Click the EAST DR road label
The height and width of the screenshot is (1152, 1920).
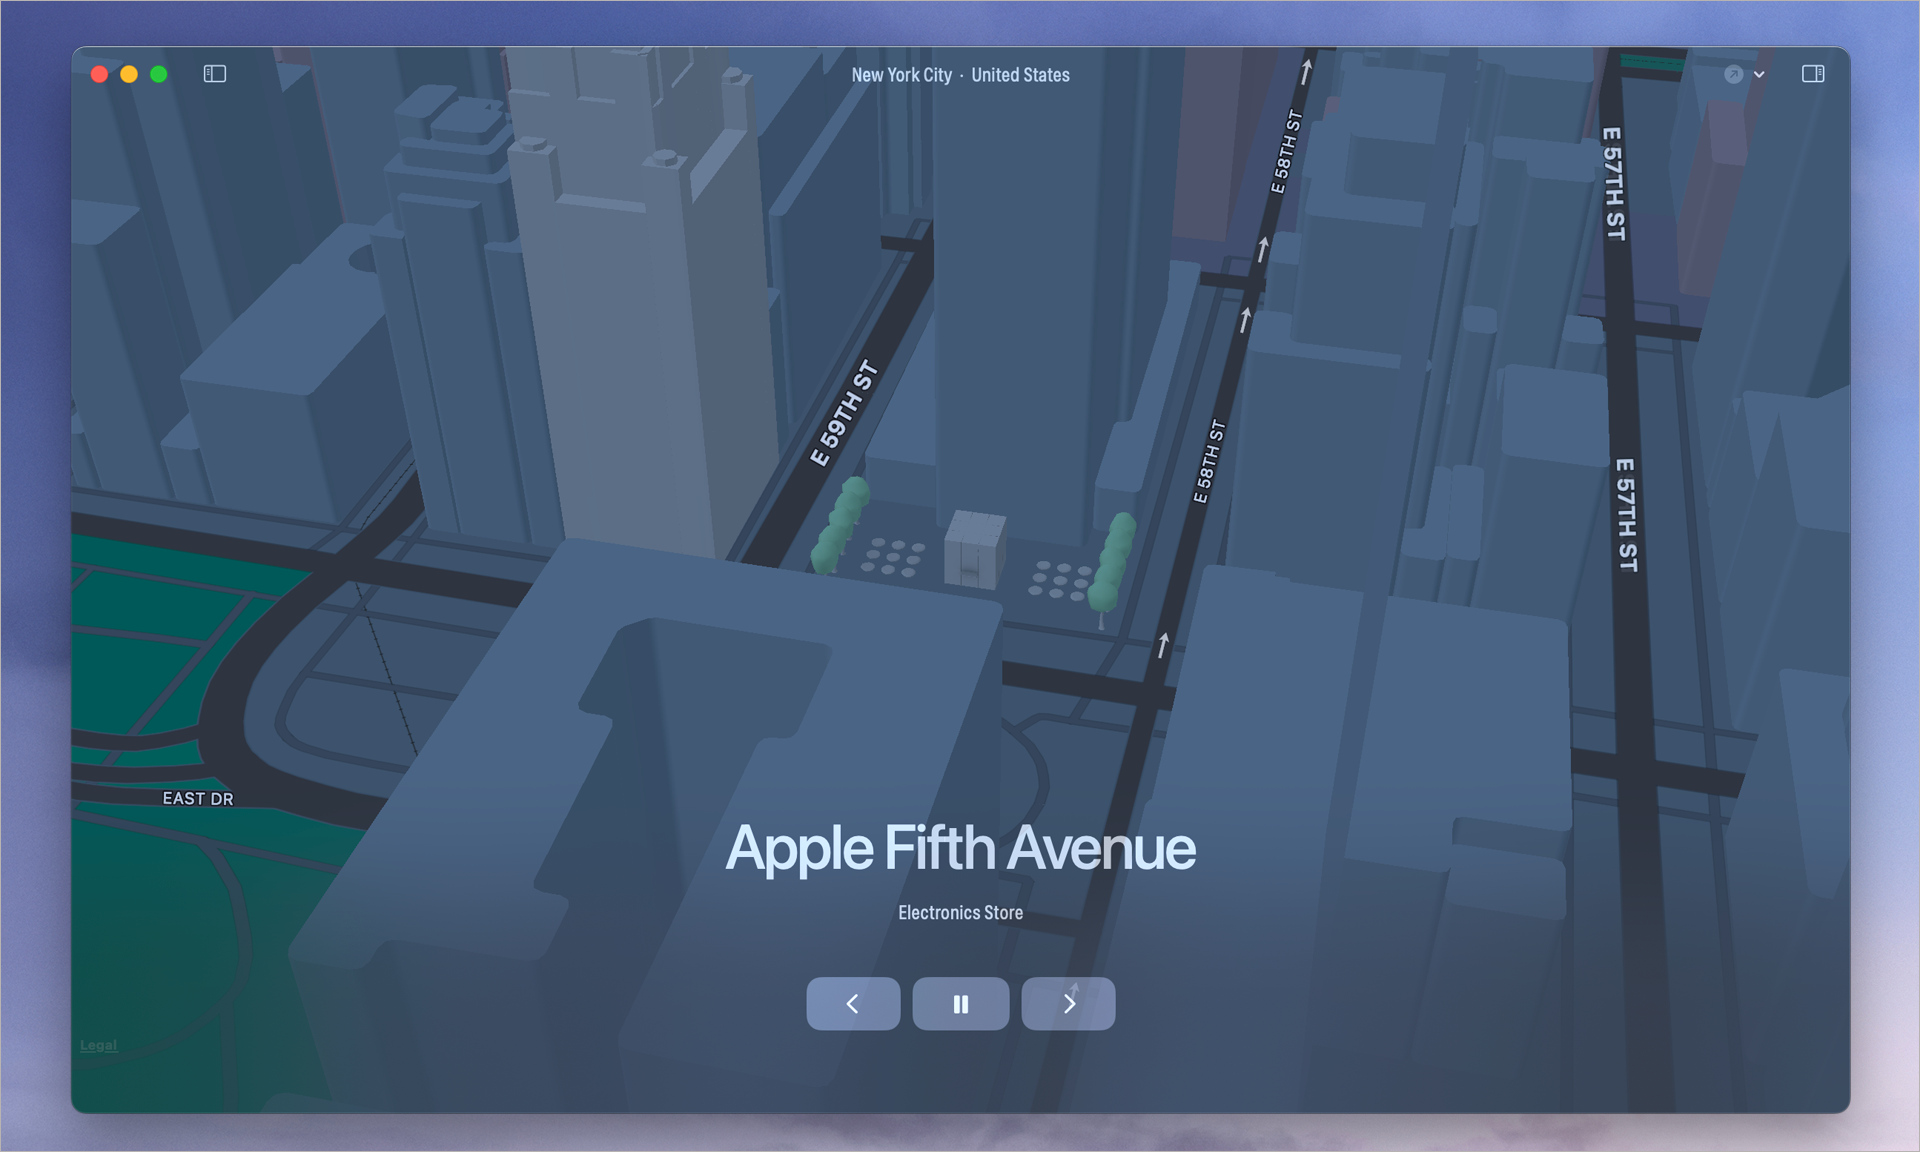click(198, 798)
